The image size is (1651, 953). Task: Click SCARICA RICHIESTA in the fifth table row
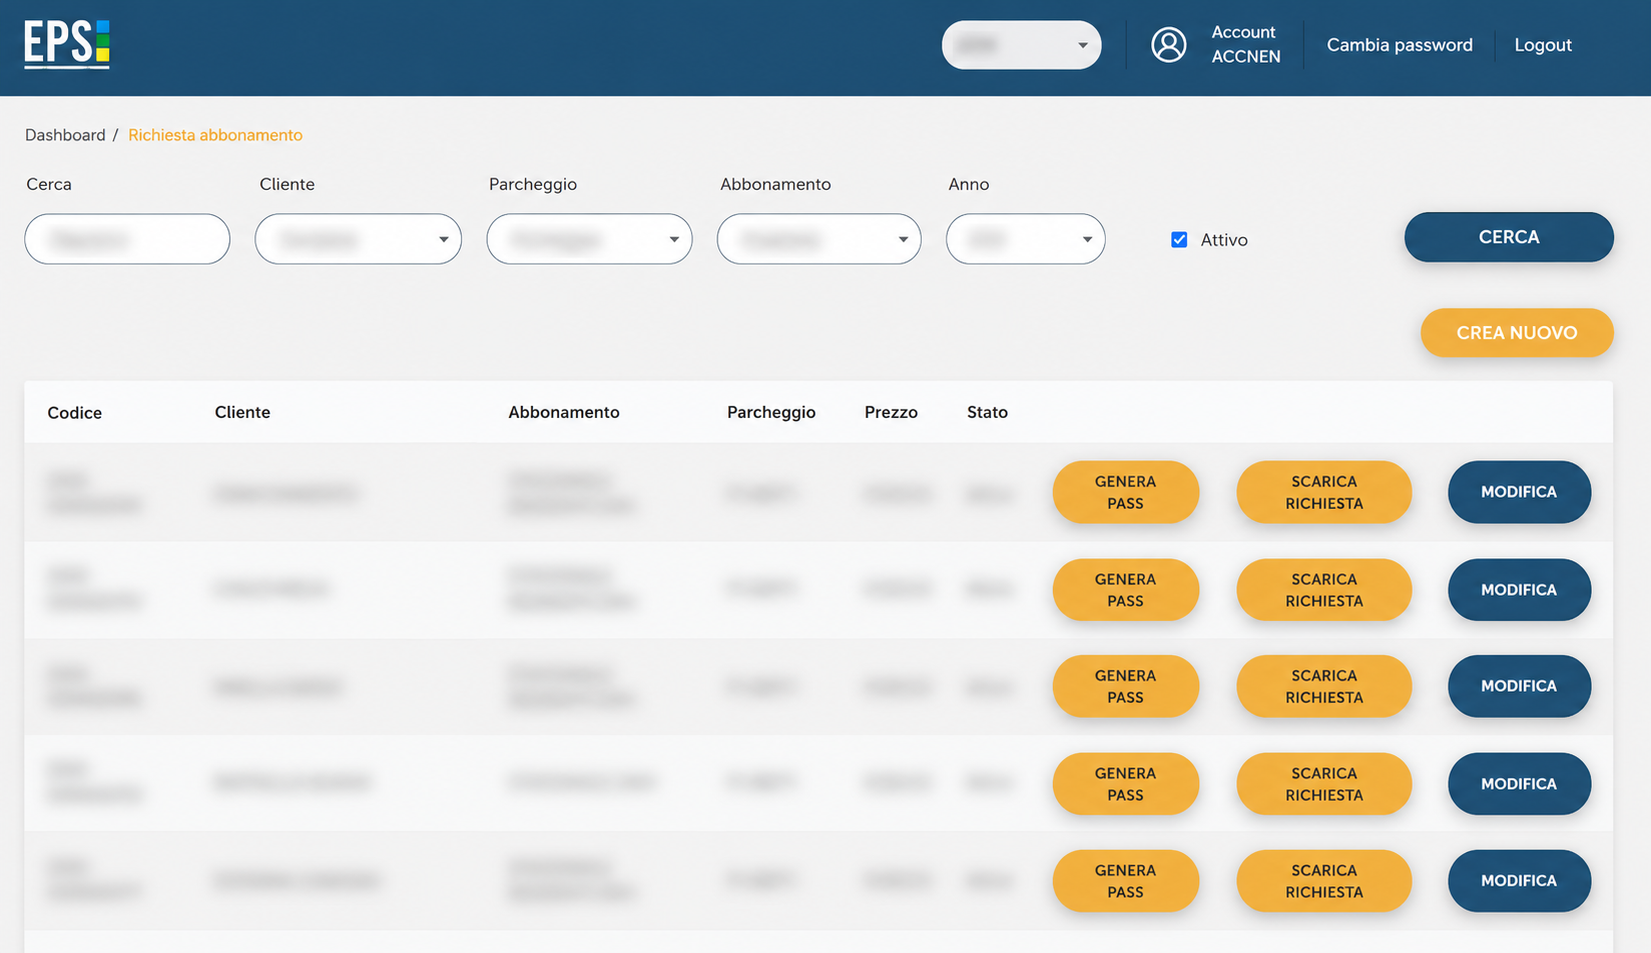tap(1324, 881)
